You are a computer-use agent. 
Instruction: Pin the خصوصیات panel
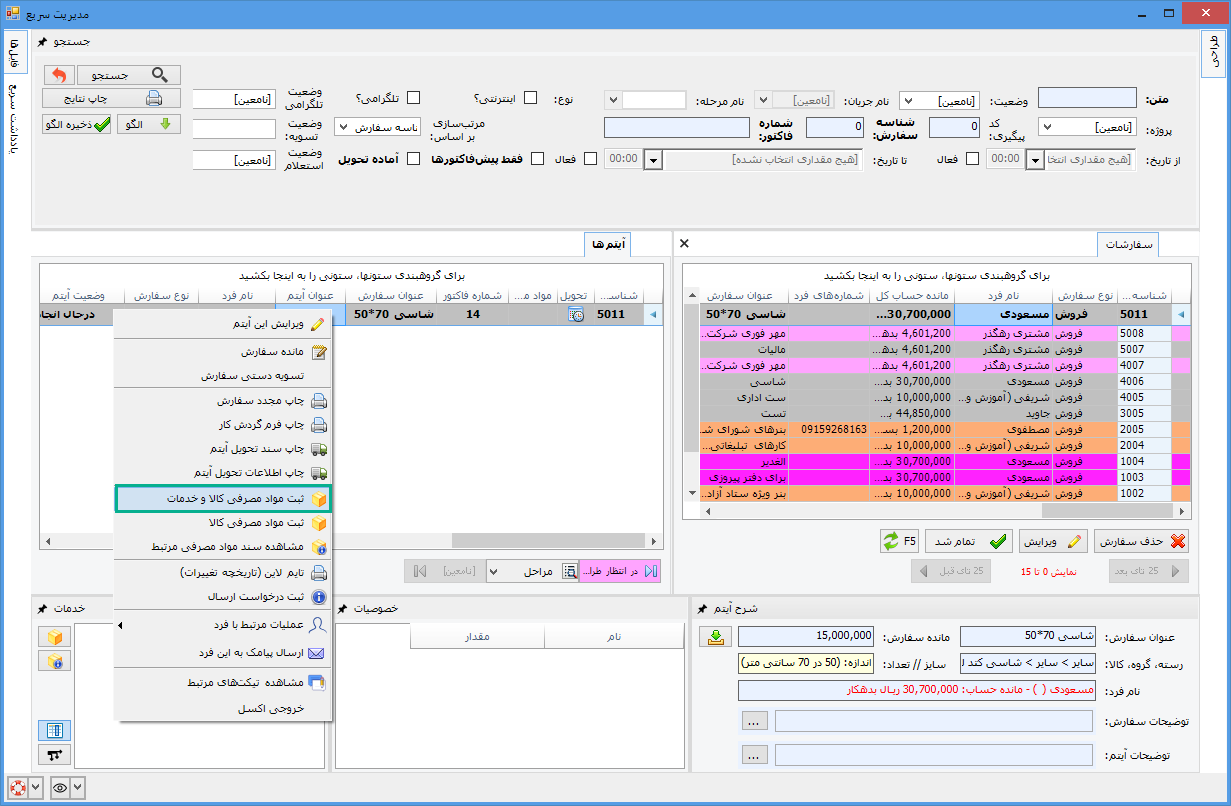pyautogui.click(x=342, y=609)
